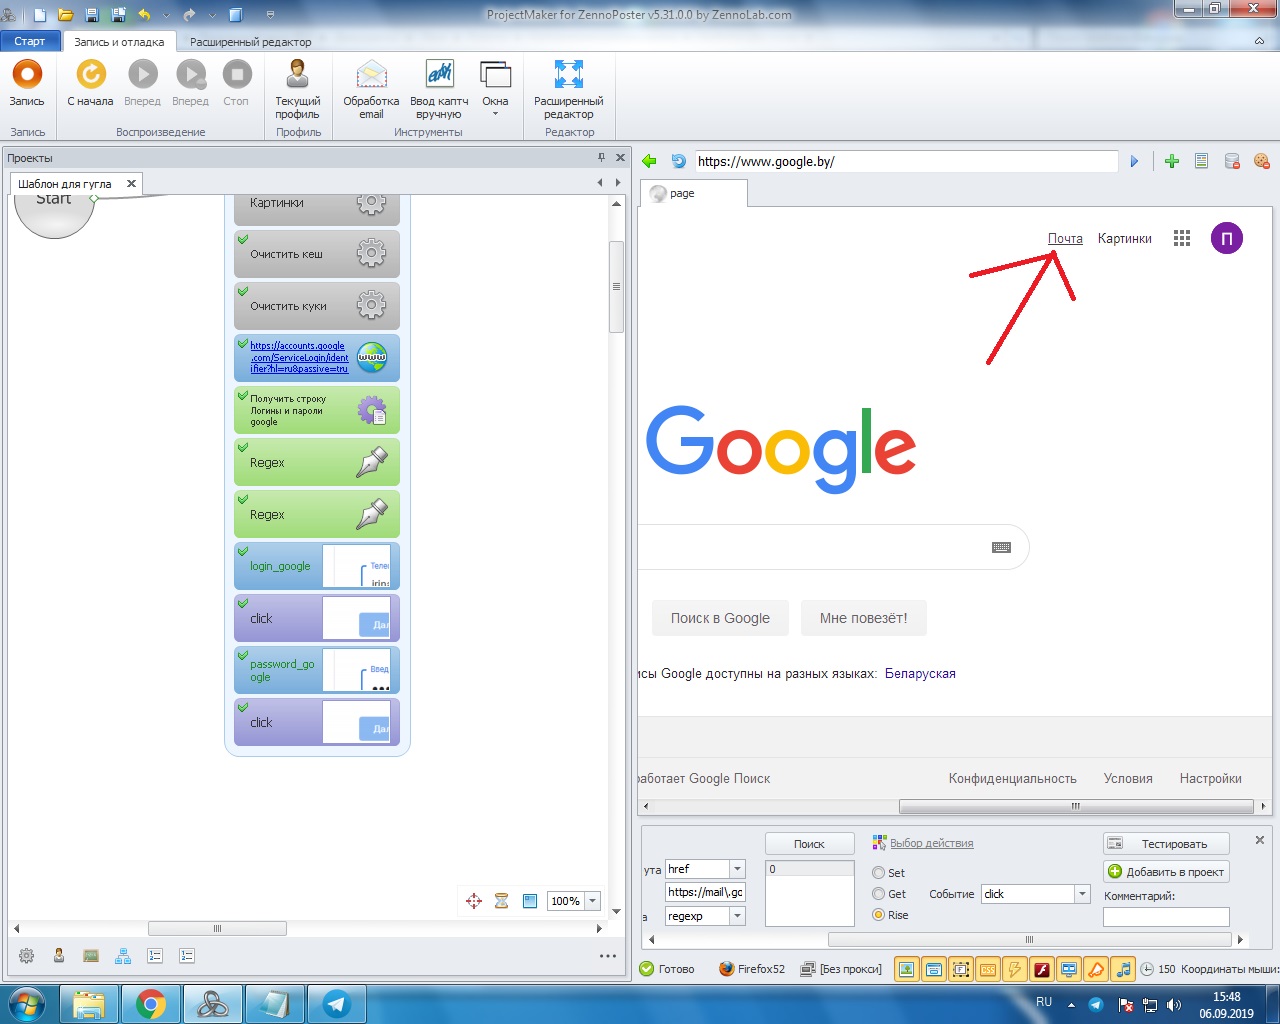This screenshot has width=1280, height=1024.
Task: Select the Получить строку Логины и пароли block
Action: point(317,410)
